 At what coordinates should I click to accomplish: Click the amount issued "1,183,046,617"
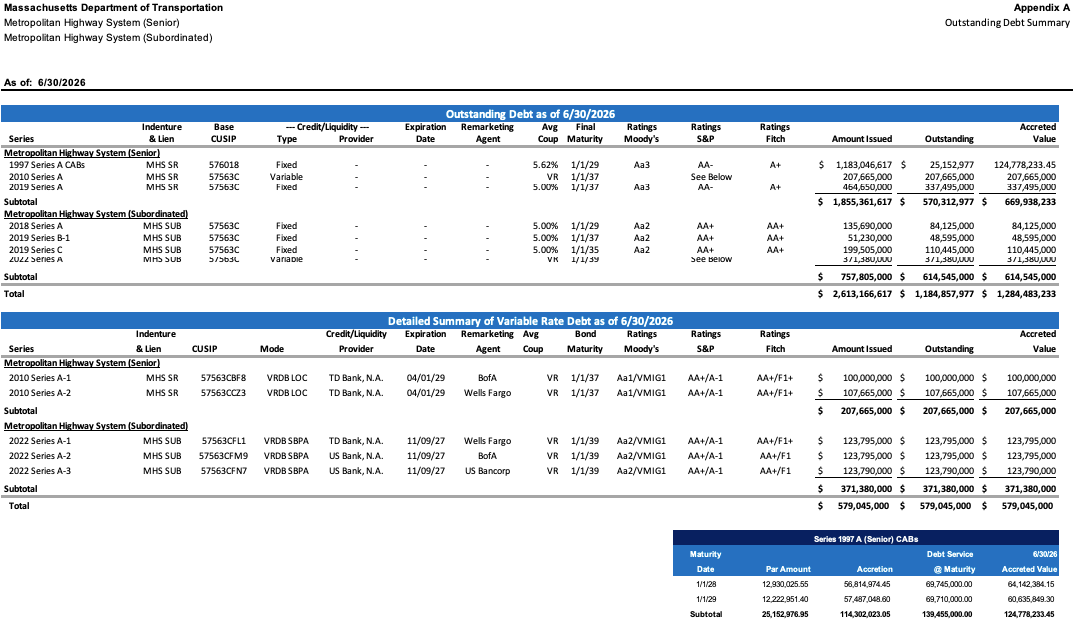pos(863,165)
